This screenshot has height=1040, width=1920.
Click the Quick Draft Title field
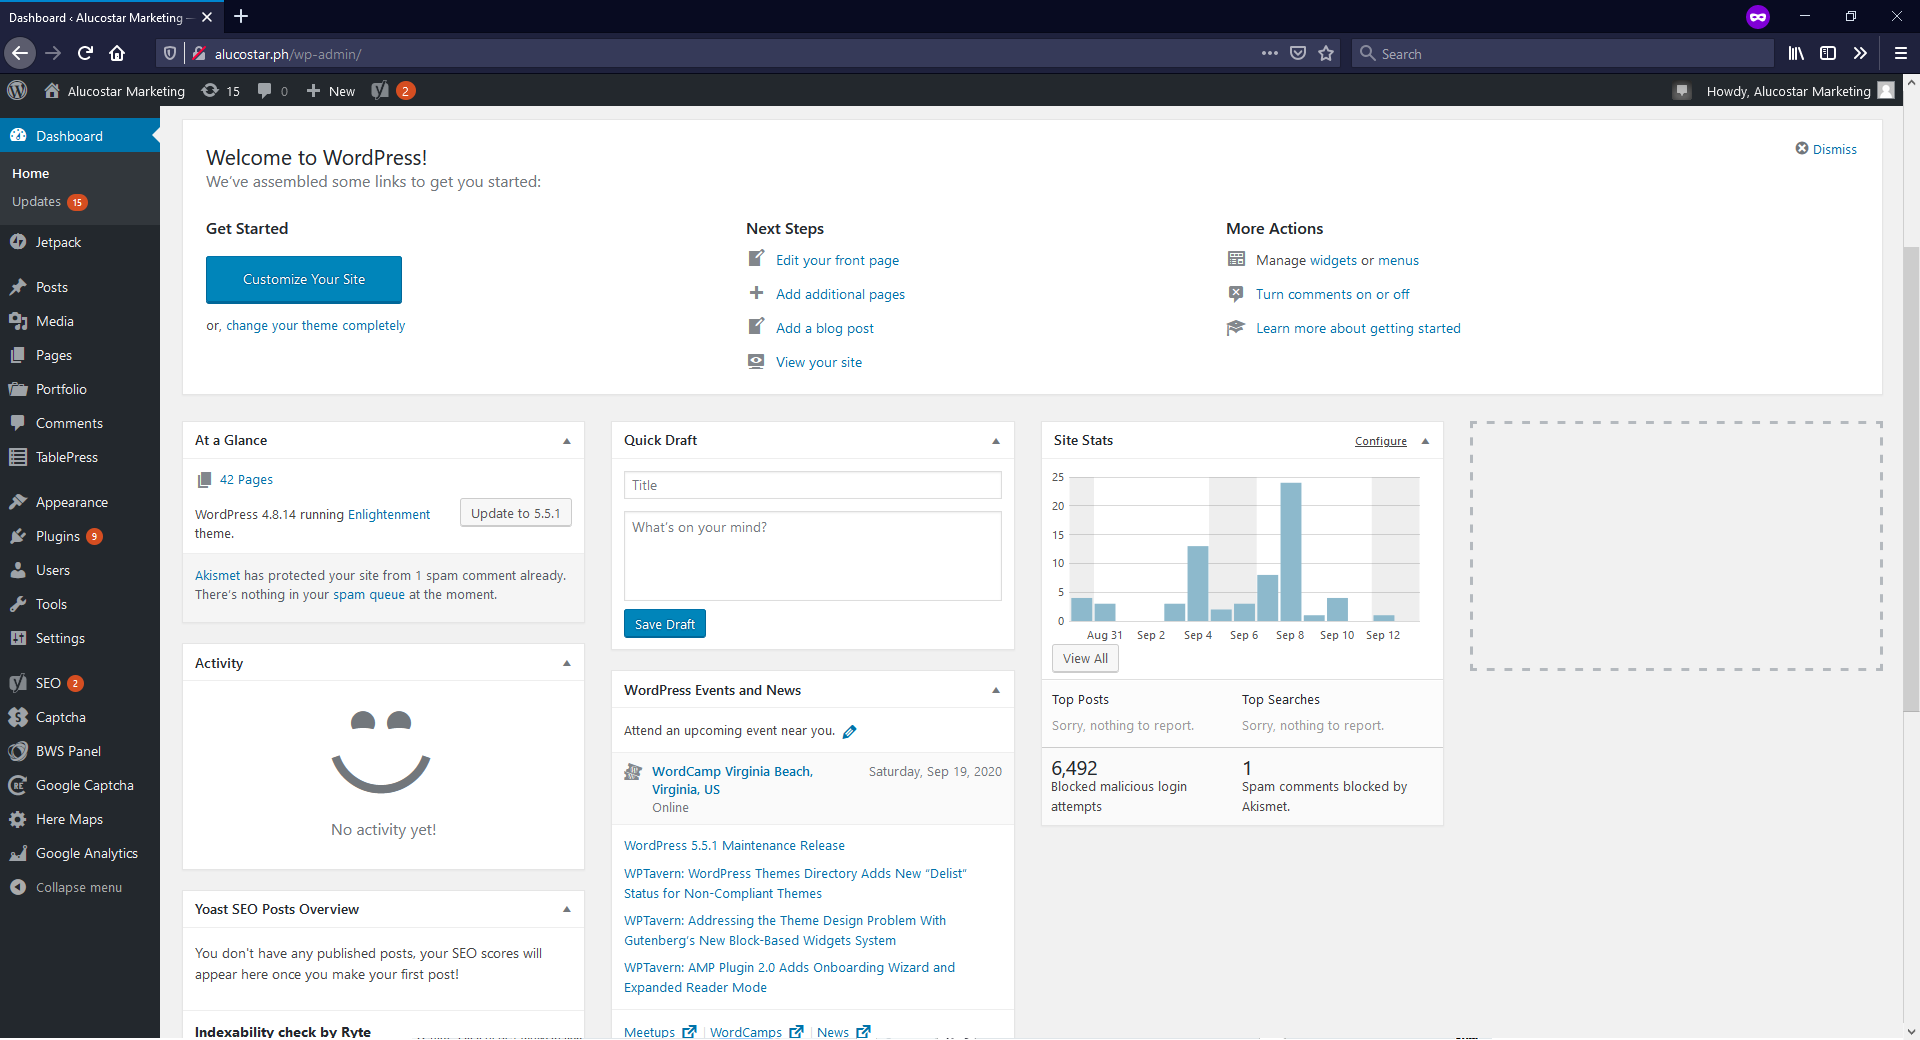[x=813, y=485]
